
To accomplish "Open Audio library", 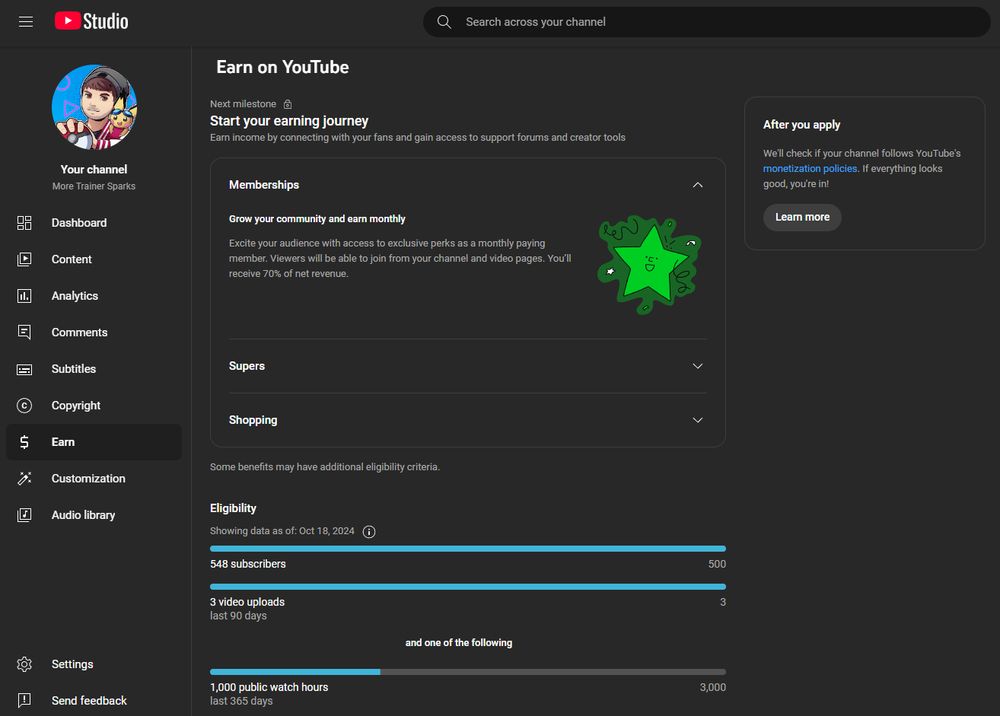I will point(94,515).
